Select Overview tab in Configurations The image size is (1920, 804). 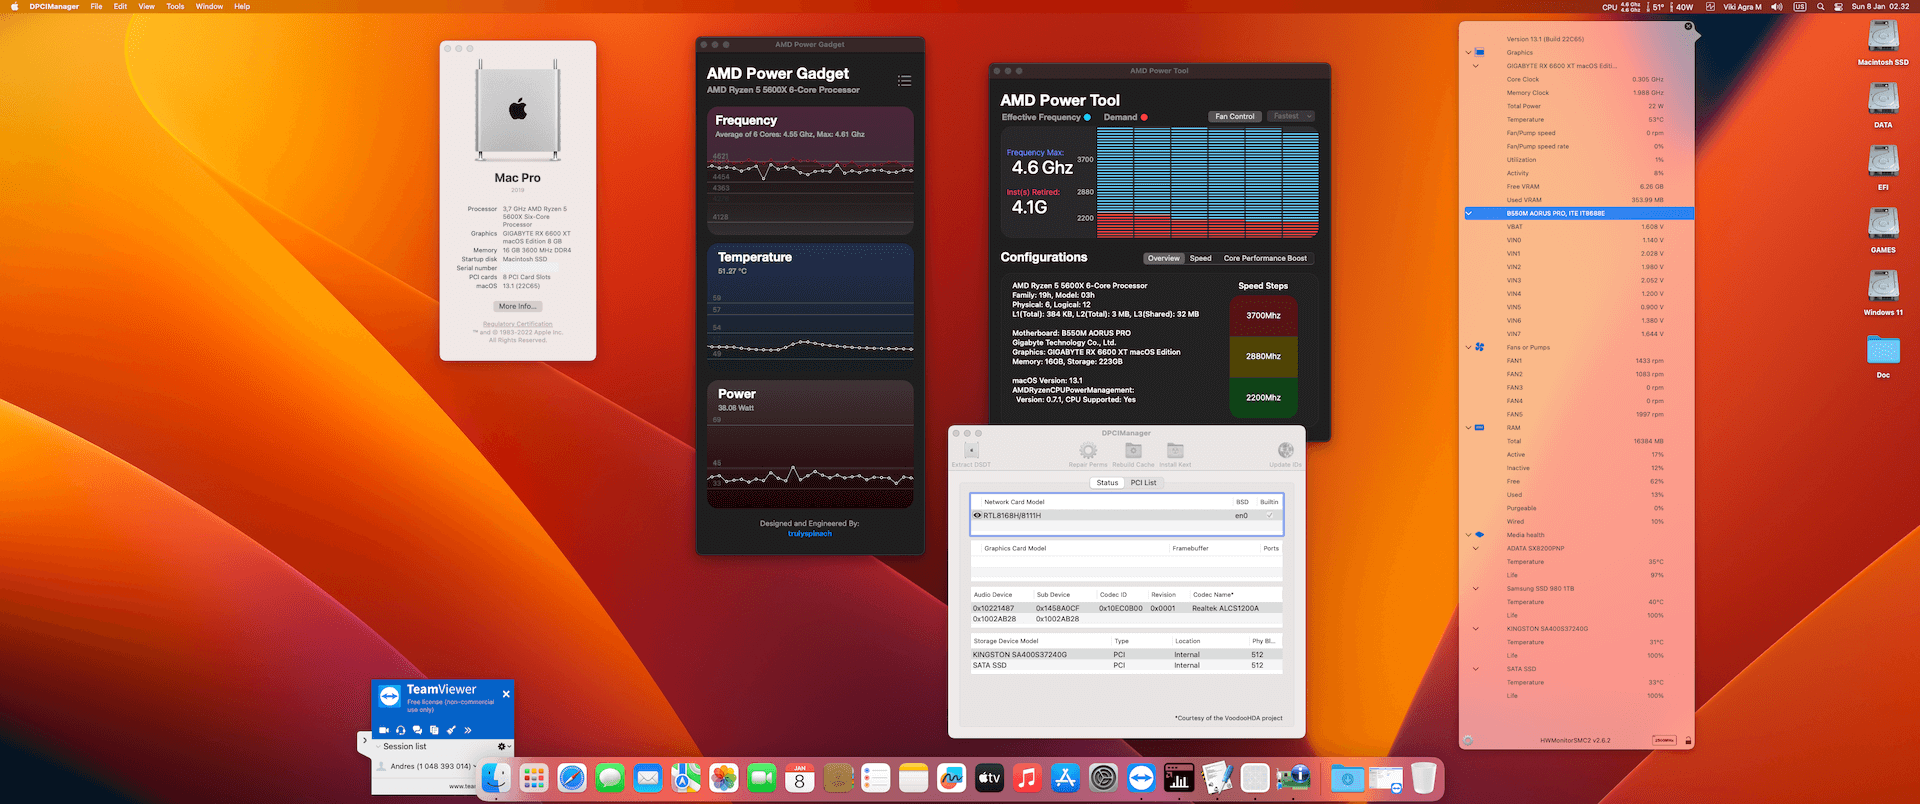[x=1163, y=258]
